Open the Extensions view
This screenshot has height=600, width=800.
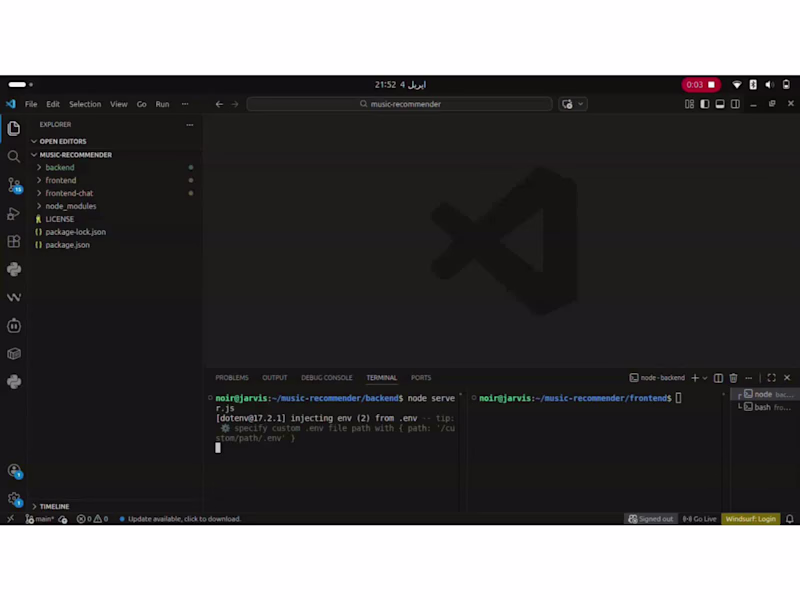(14, 241)
